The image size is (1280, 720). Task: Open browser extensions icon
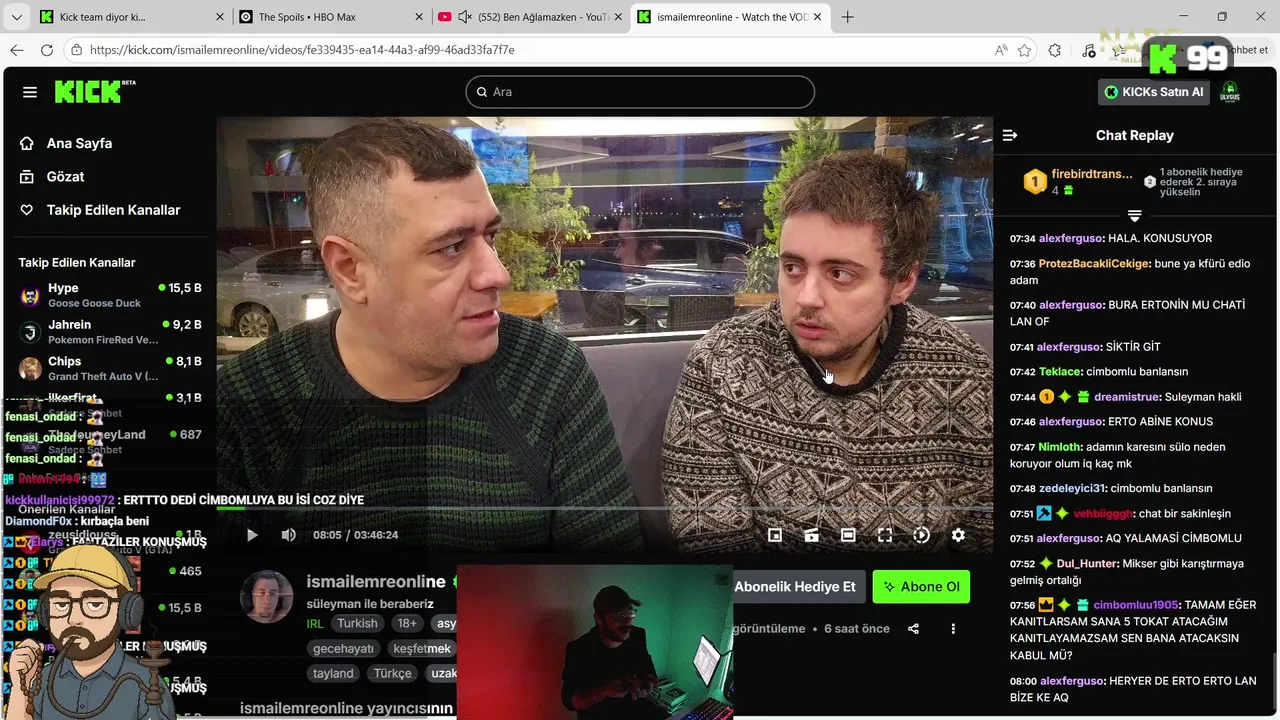tap(1055, 50)
